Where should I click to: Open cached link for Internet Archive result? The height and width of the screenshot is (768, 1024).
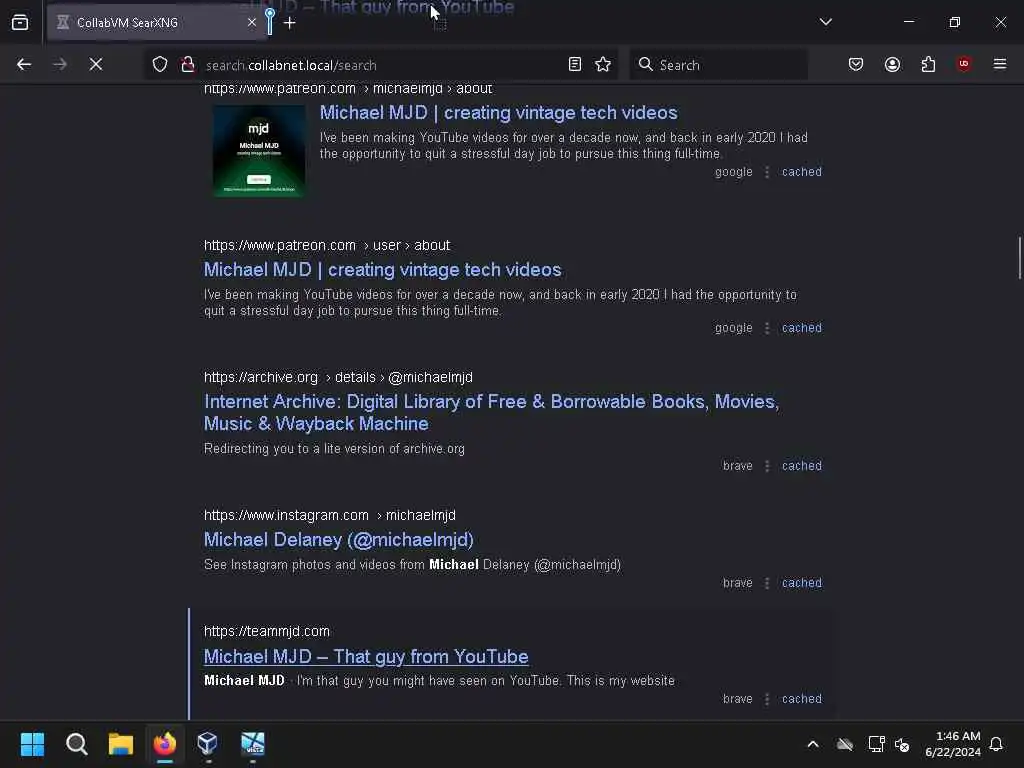click(x=802, y=466)
